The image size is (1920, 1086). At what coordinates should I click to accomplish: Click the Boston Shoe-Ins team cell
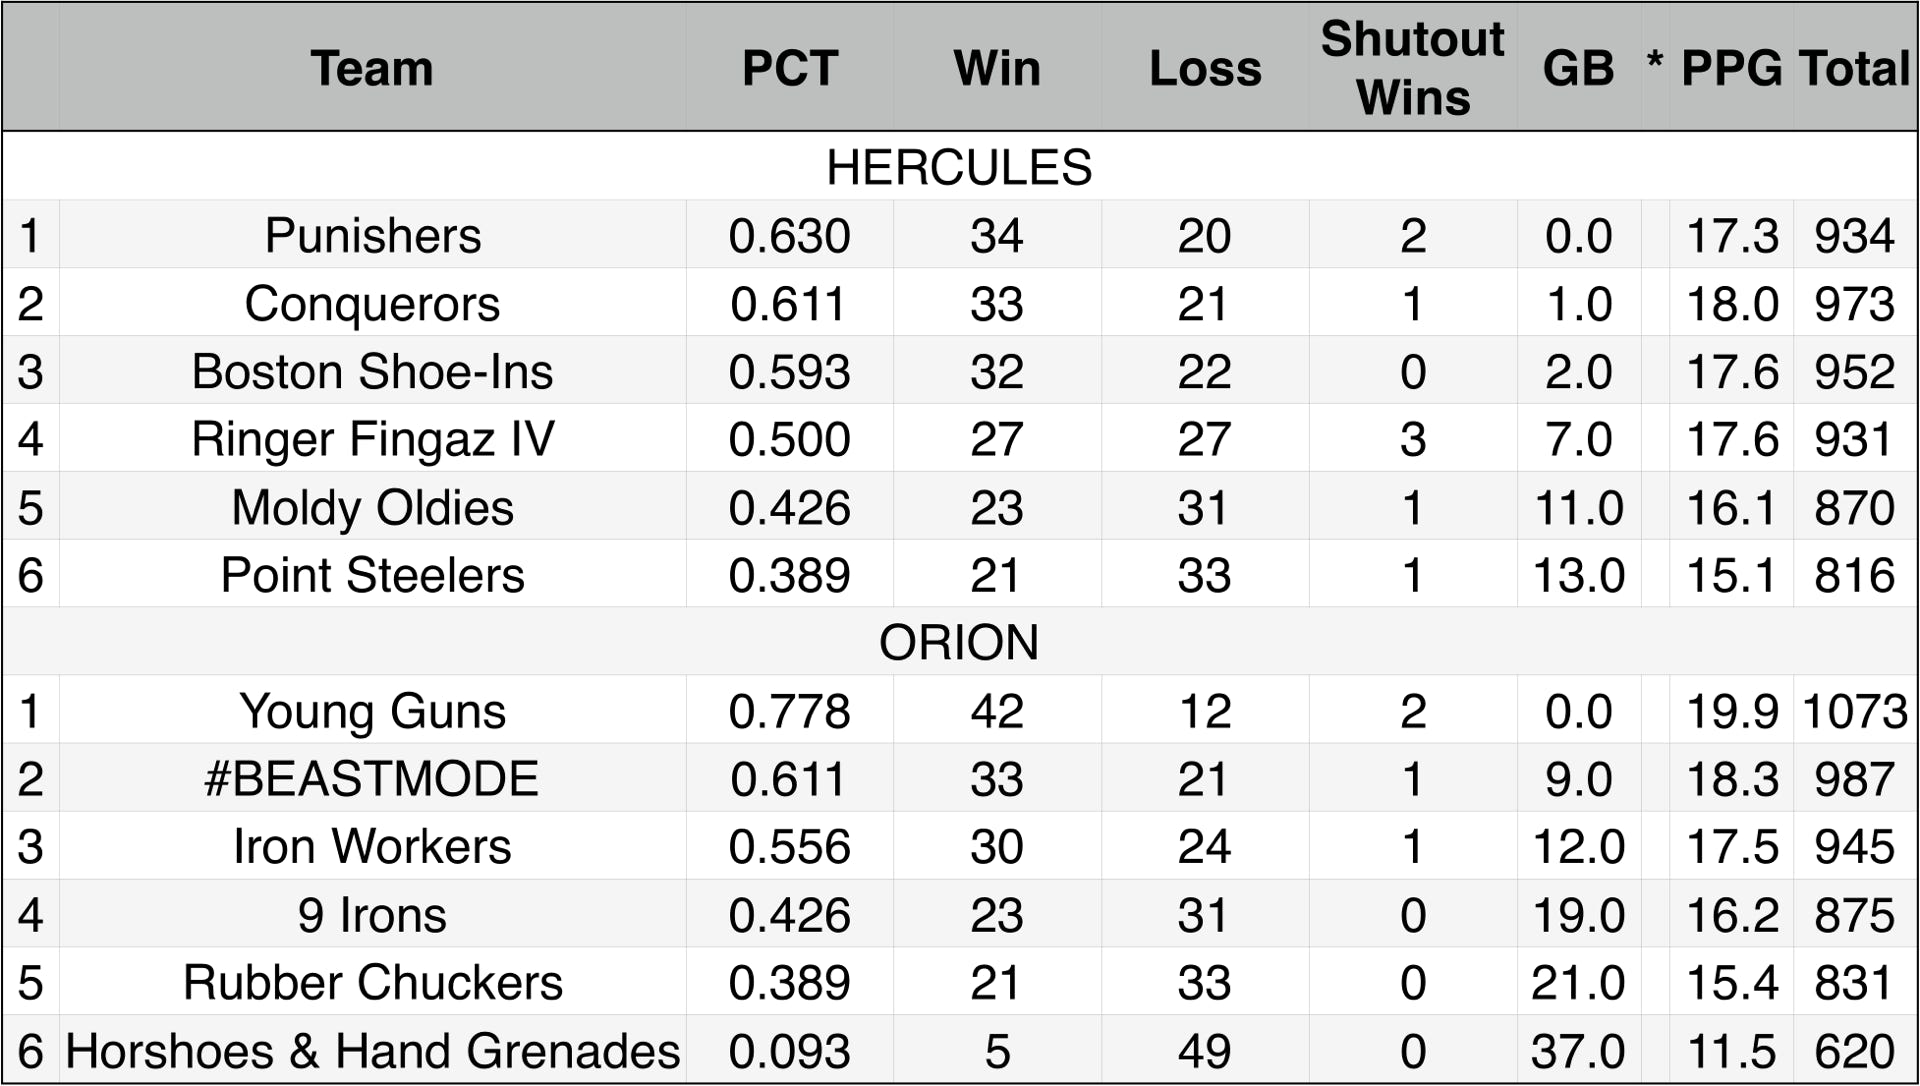coord(372,372)
